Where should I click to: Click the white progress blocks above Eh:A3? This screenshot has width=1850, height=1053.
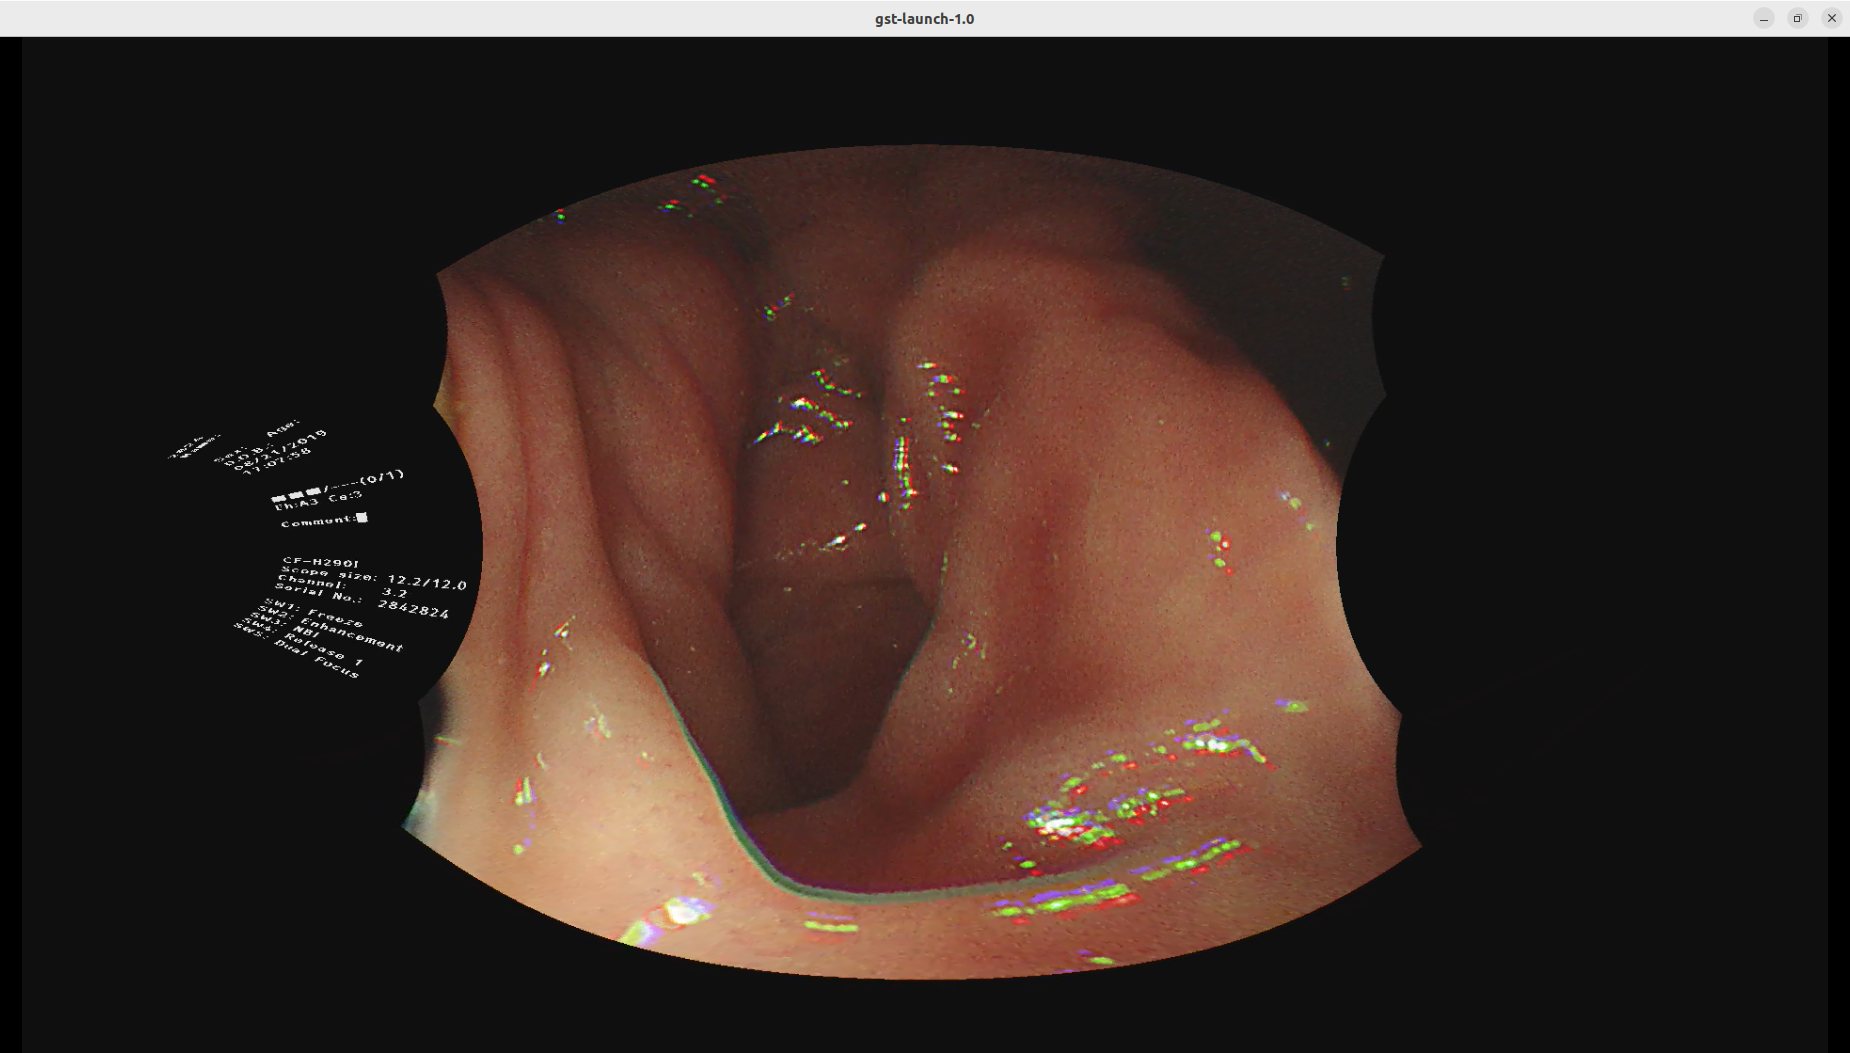click(x=296, y=494)
